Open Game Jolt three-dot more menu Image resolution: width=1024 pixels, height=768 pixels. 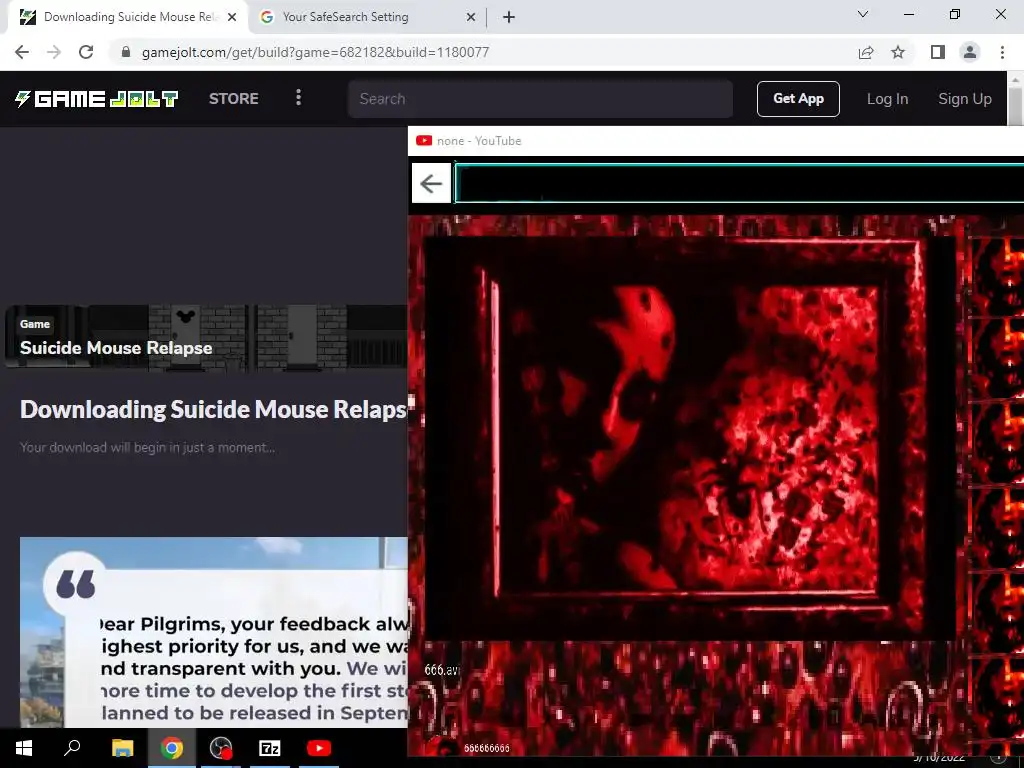click(x=298, y=98)
